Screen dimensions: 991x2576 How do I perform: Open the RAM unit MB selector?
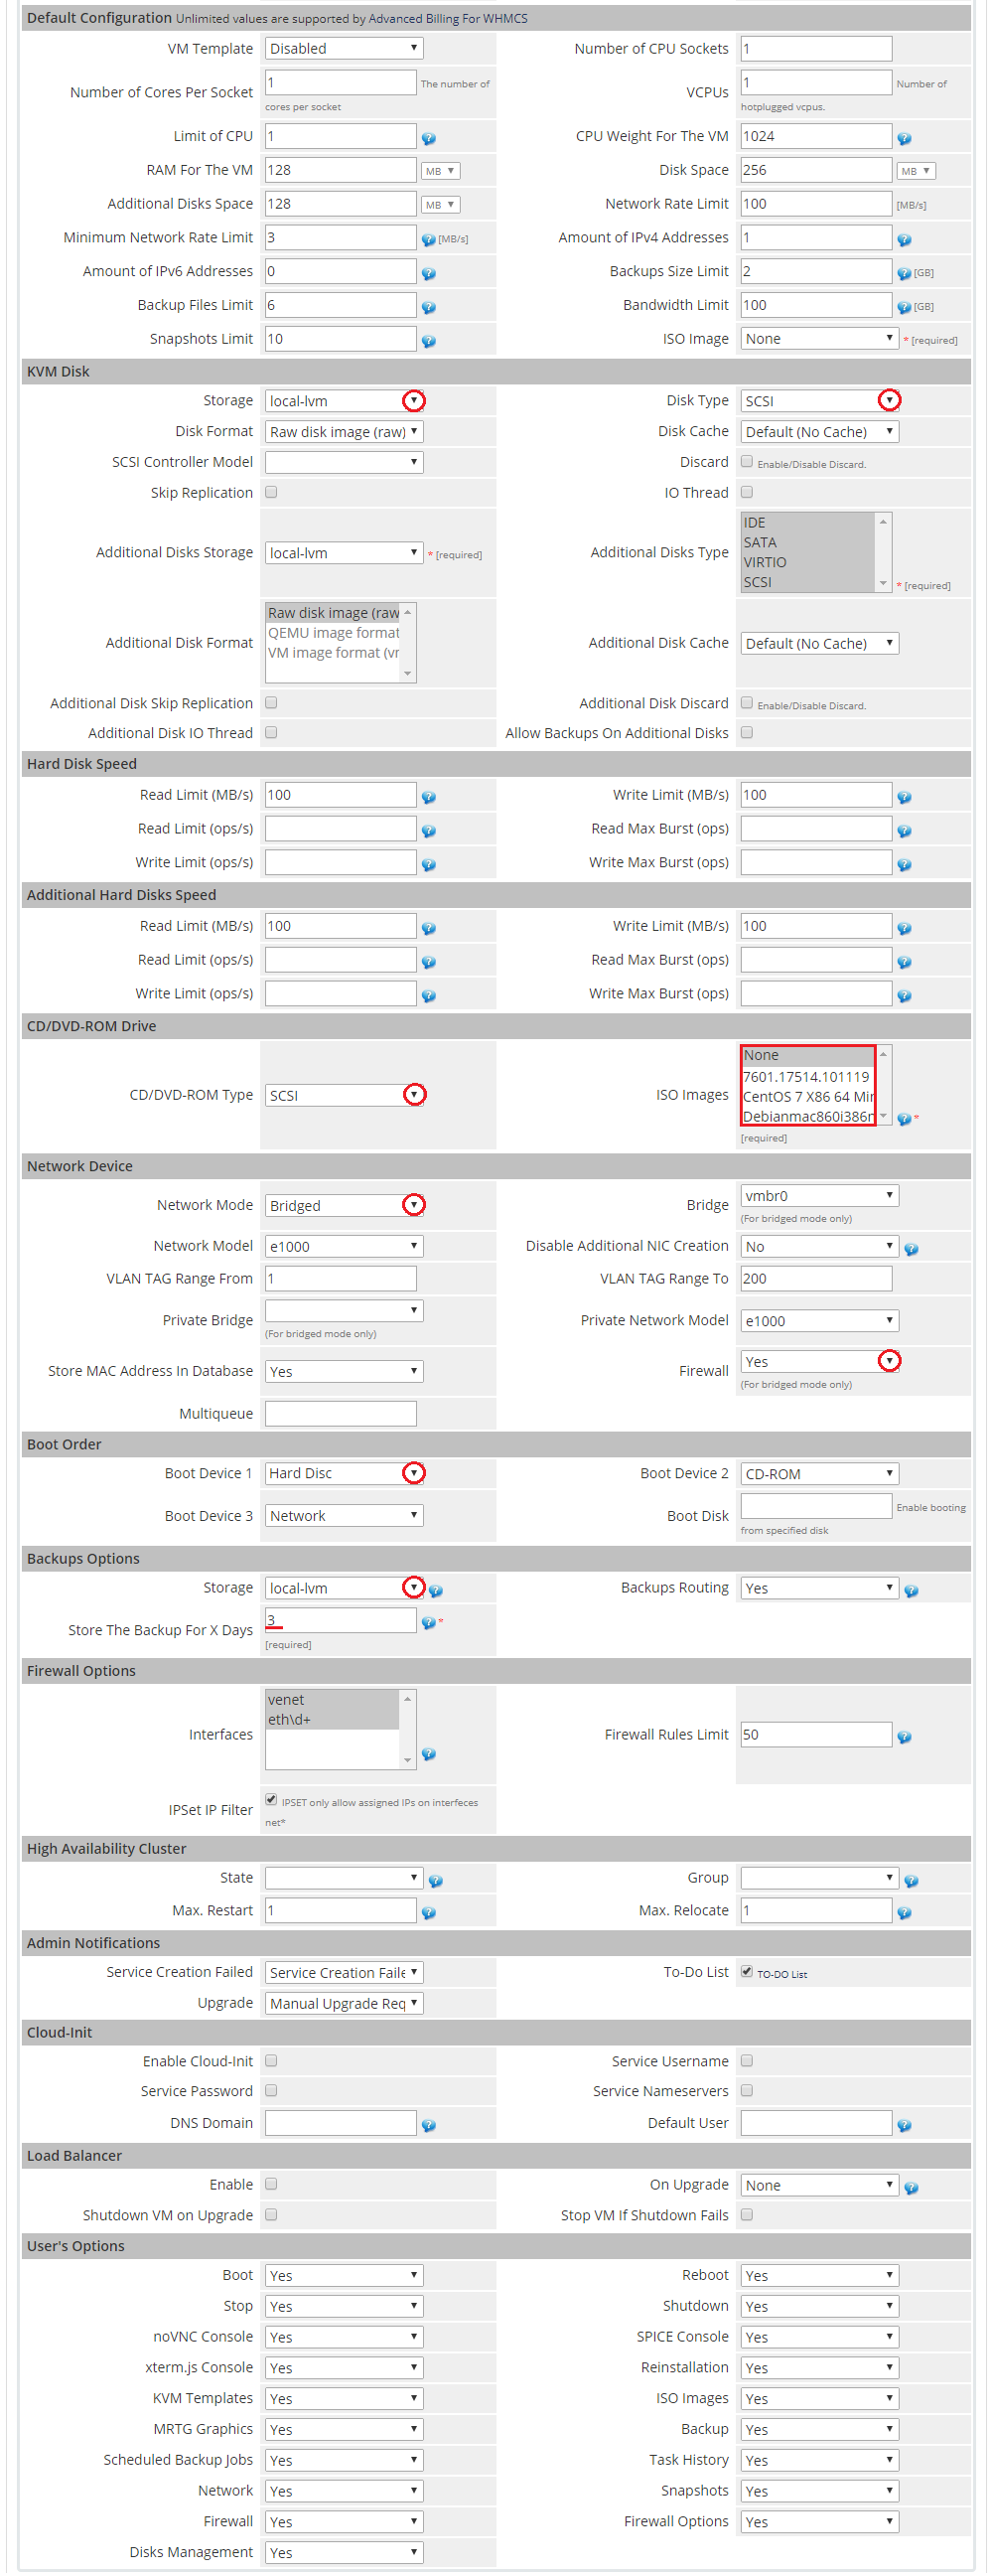click(x=440, y=171)
